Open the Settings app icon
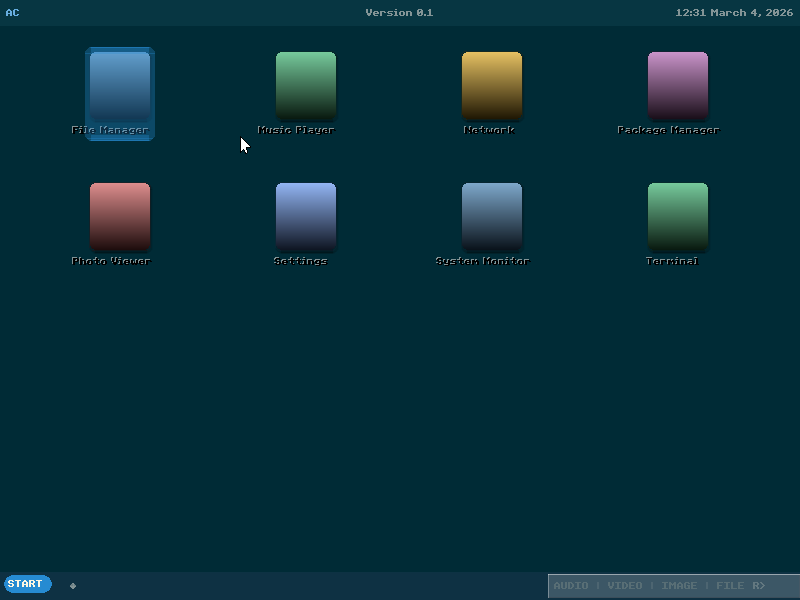The width and height of the screenshot is (800, 600). click(305, 216)
